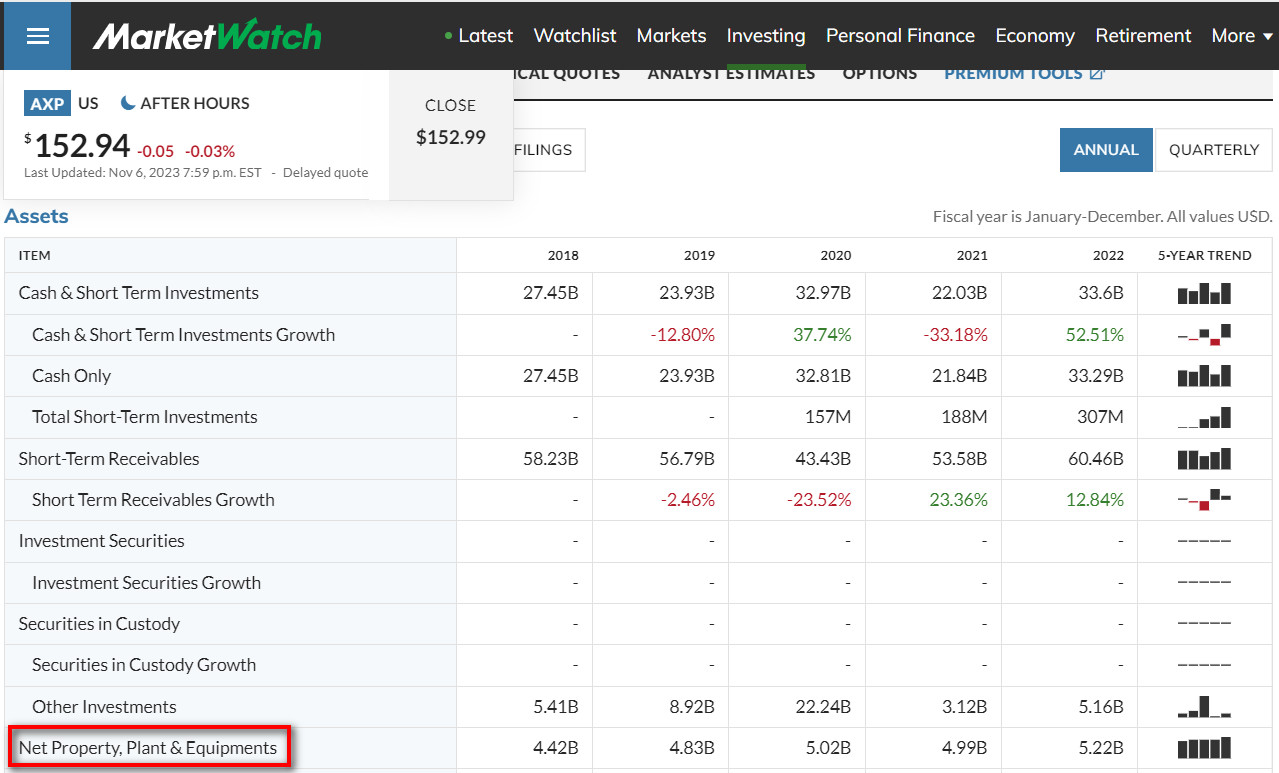This screenshot has height=773, width=1279.
Task: Switch to the Options tab
Action: [879, 74]
